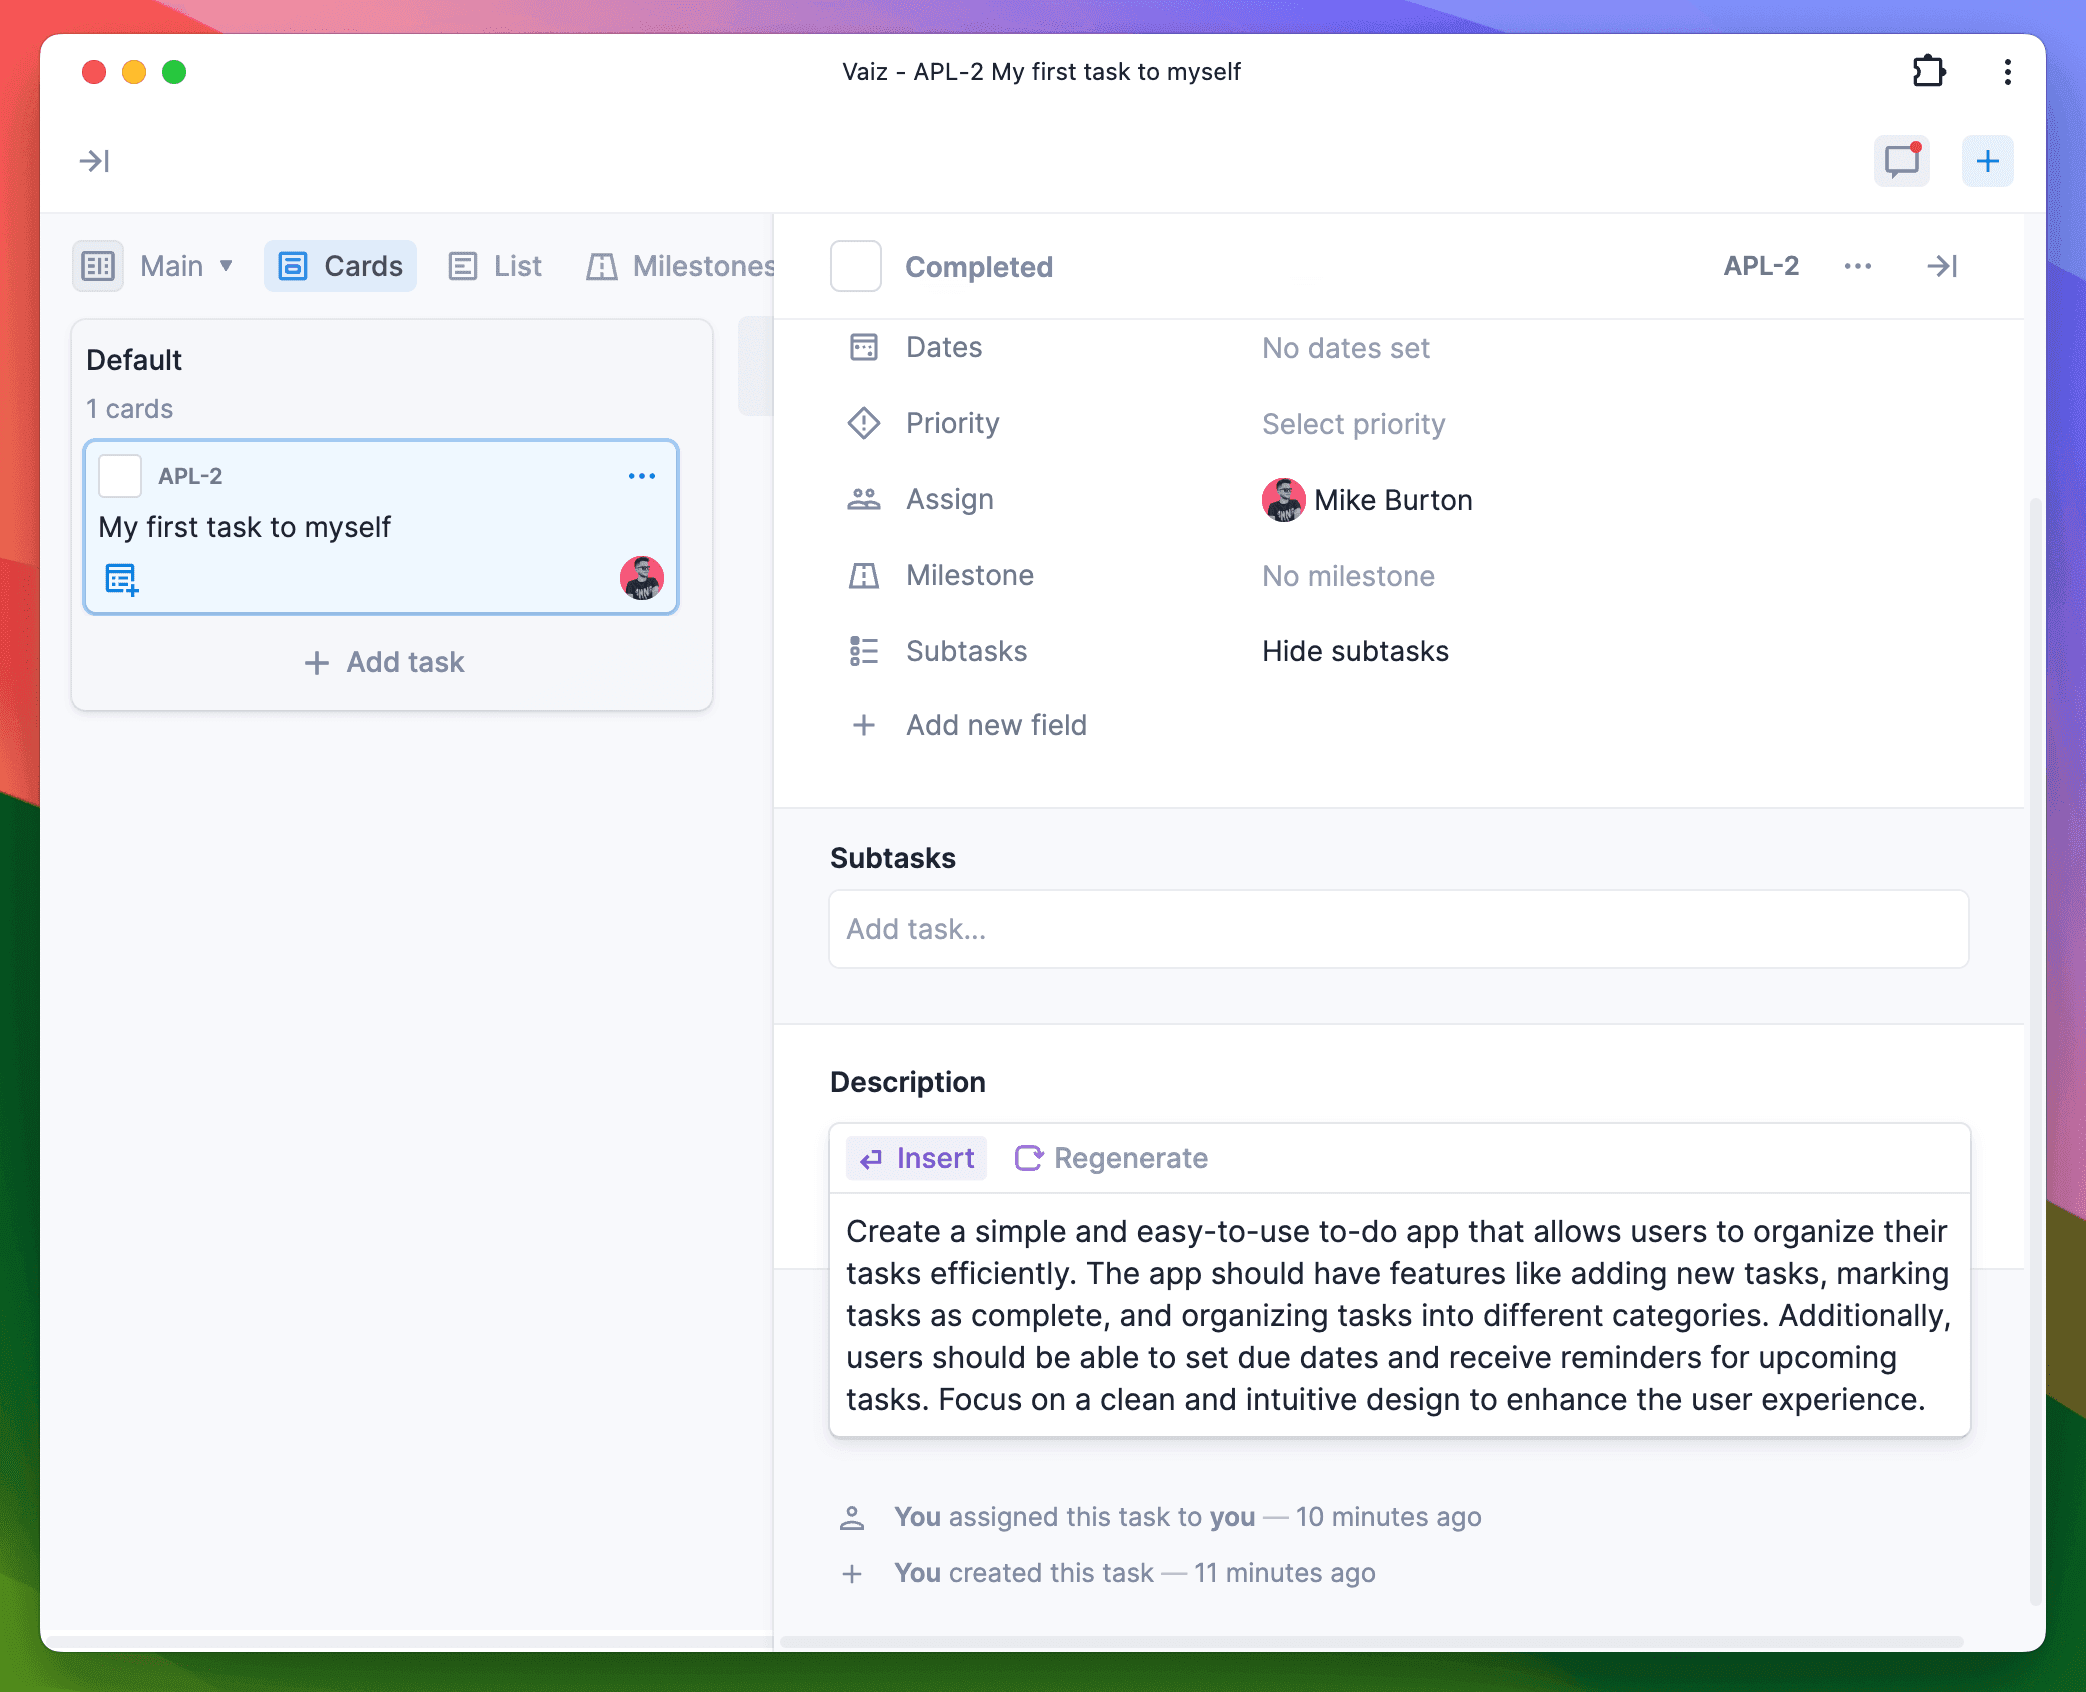Open the notifications chat bubble icon
Viewport: 2086px width, 1692px height.
coord(1901,161)
